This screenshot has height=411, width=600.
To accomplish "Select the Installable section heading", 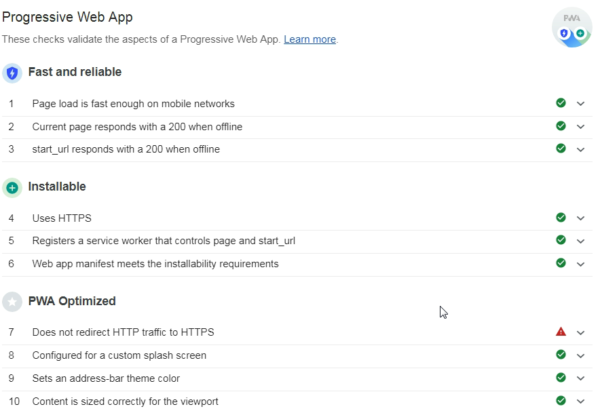I will coord(57,187).
